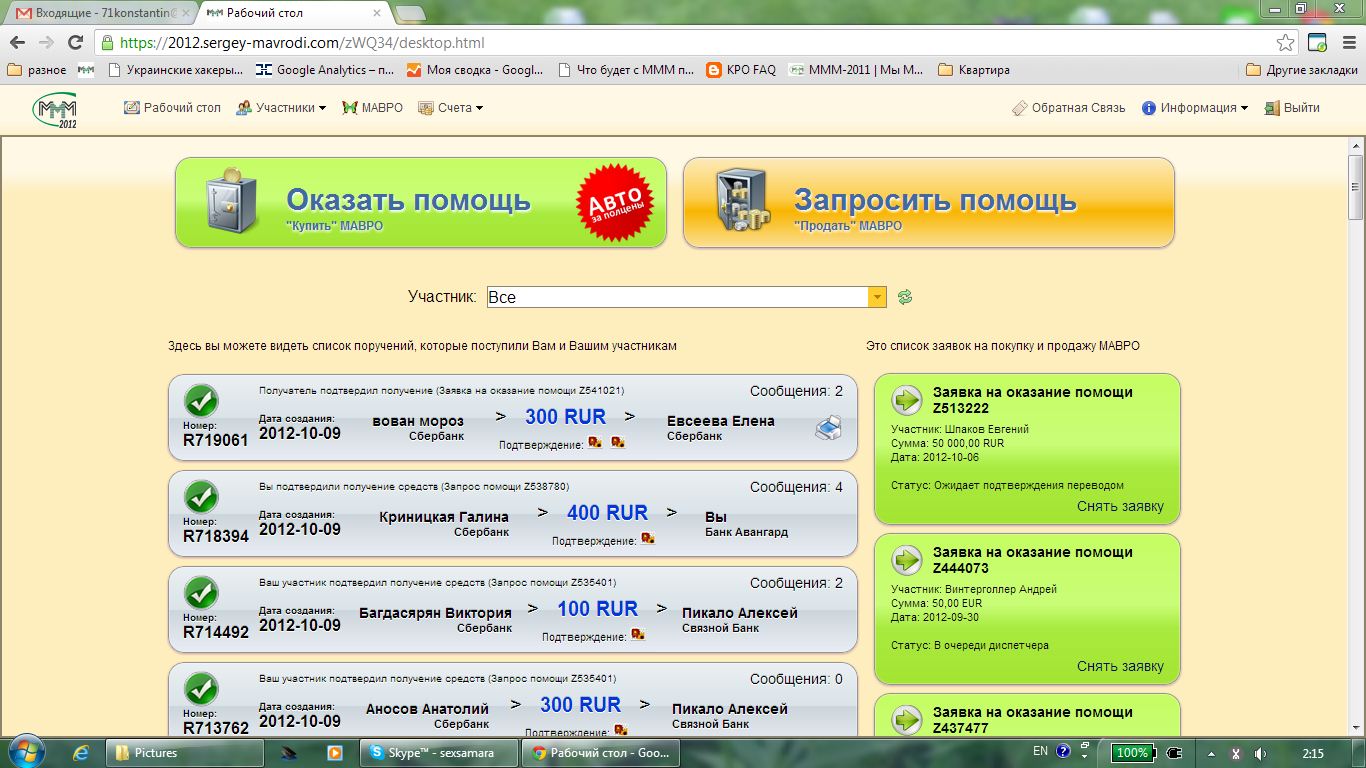Click the Windows Start button
This screenshot has width=1366, height=768.
point(25,752)
